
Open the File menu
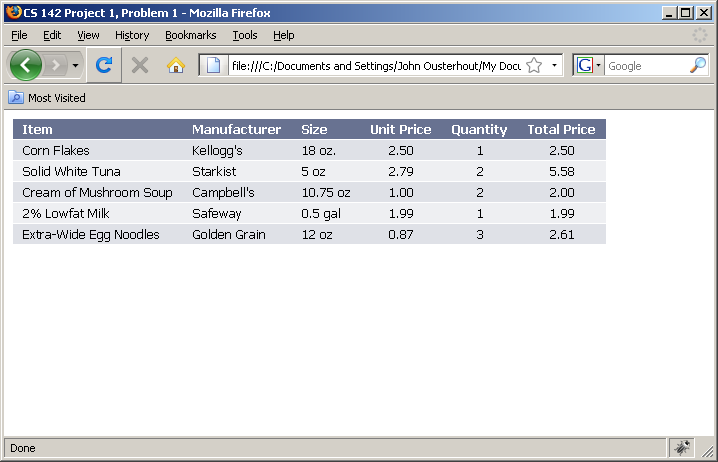[19, 35]
